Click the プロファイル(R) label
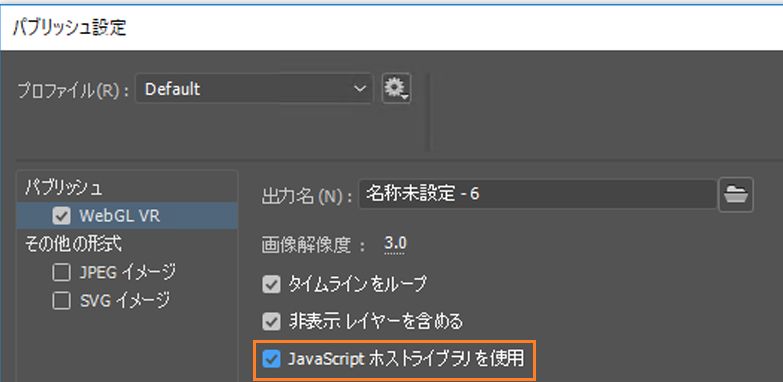 [73, 90]
